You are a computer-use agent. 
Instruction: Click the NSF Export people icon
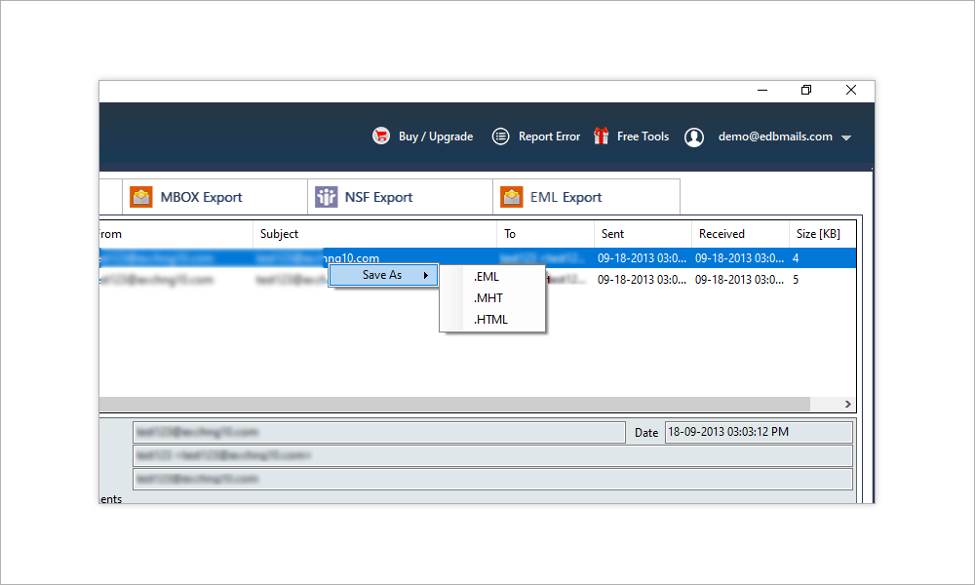pyautogui.click(x=326, y=197)
